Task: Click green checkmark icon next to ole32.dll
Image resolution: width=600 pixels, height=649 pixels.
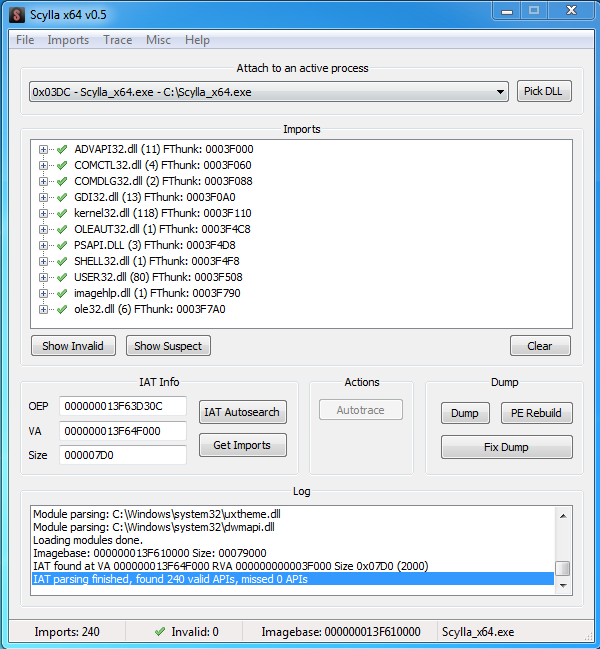Action: 62,310
